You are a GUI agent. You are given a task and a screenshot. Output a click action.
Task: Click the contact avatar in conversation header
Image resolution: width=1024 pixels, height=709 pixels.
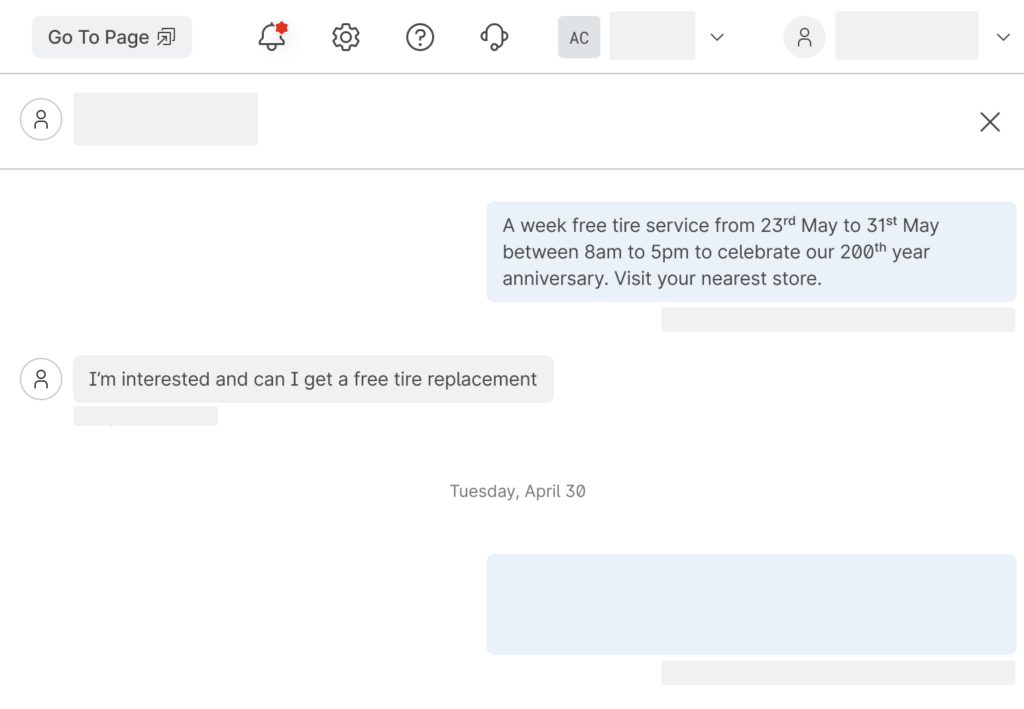[41, 120]
